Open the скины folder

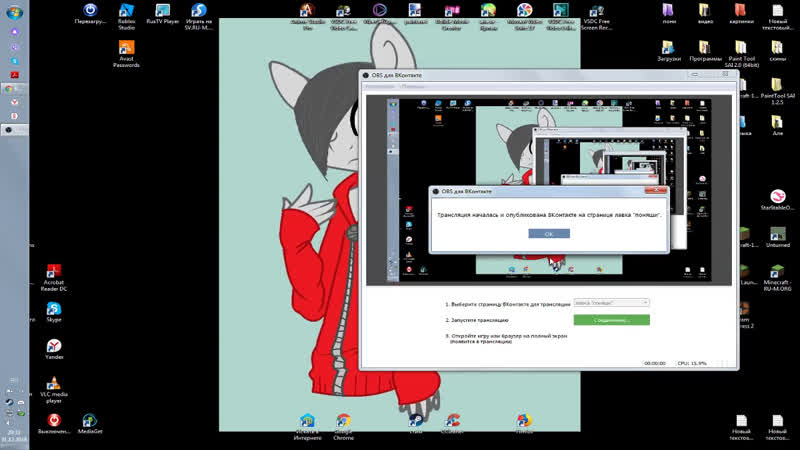[777, 51]
